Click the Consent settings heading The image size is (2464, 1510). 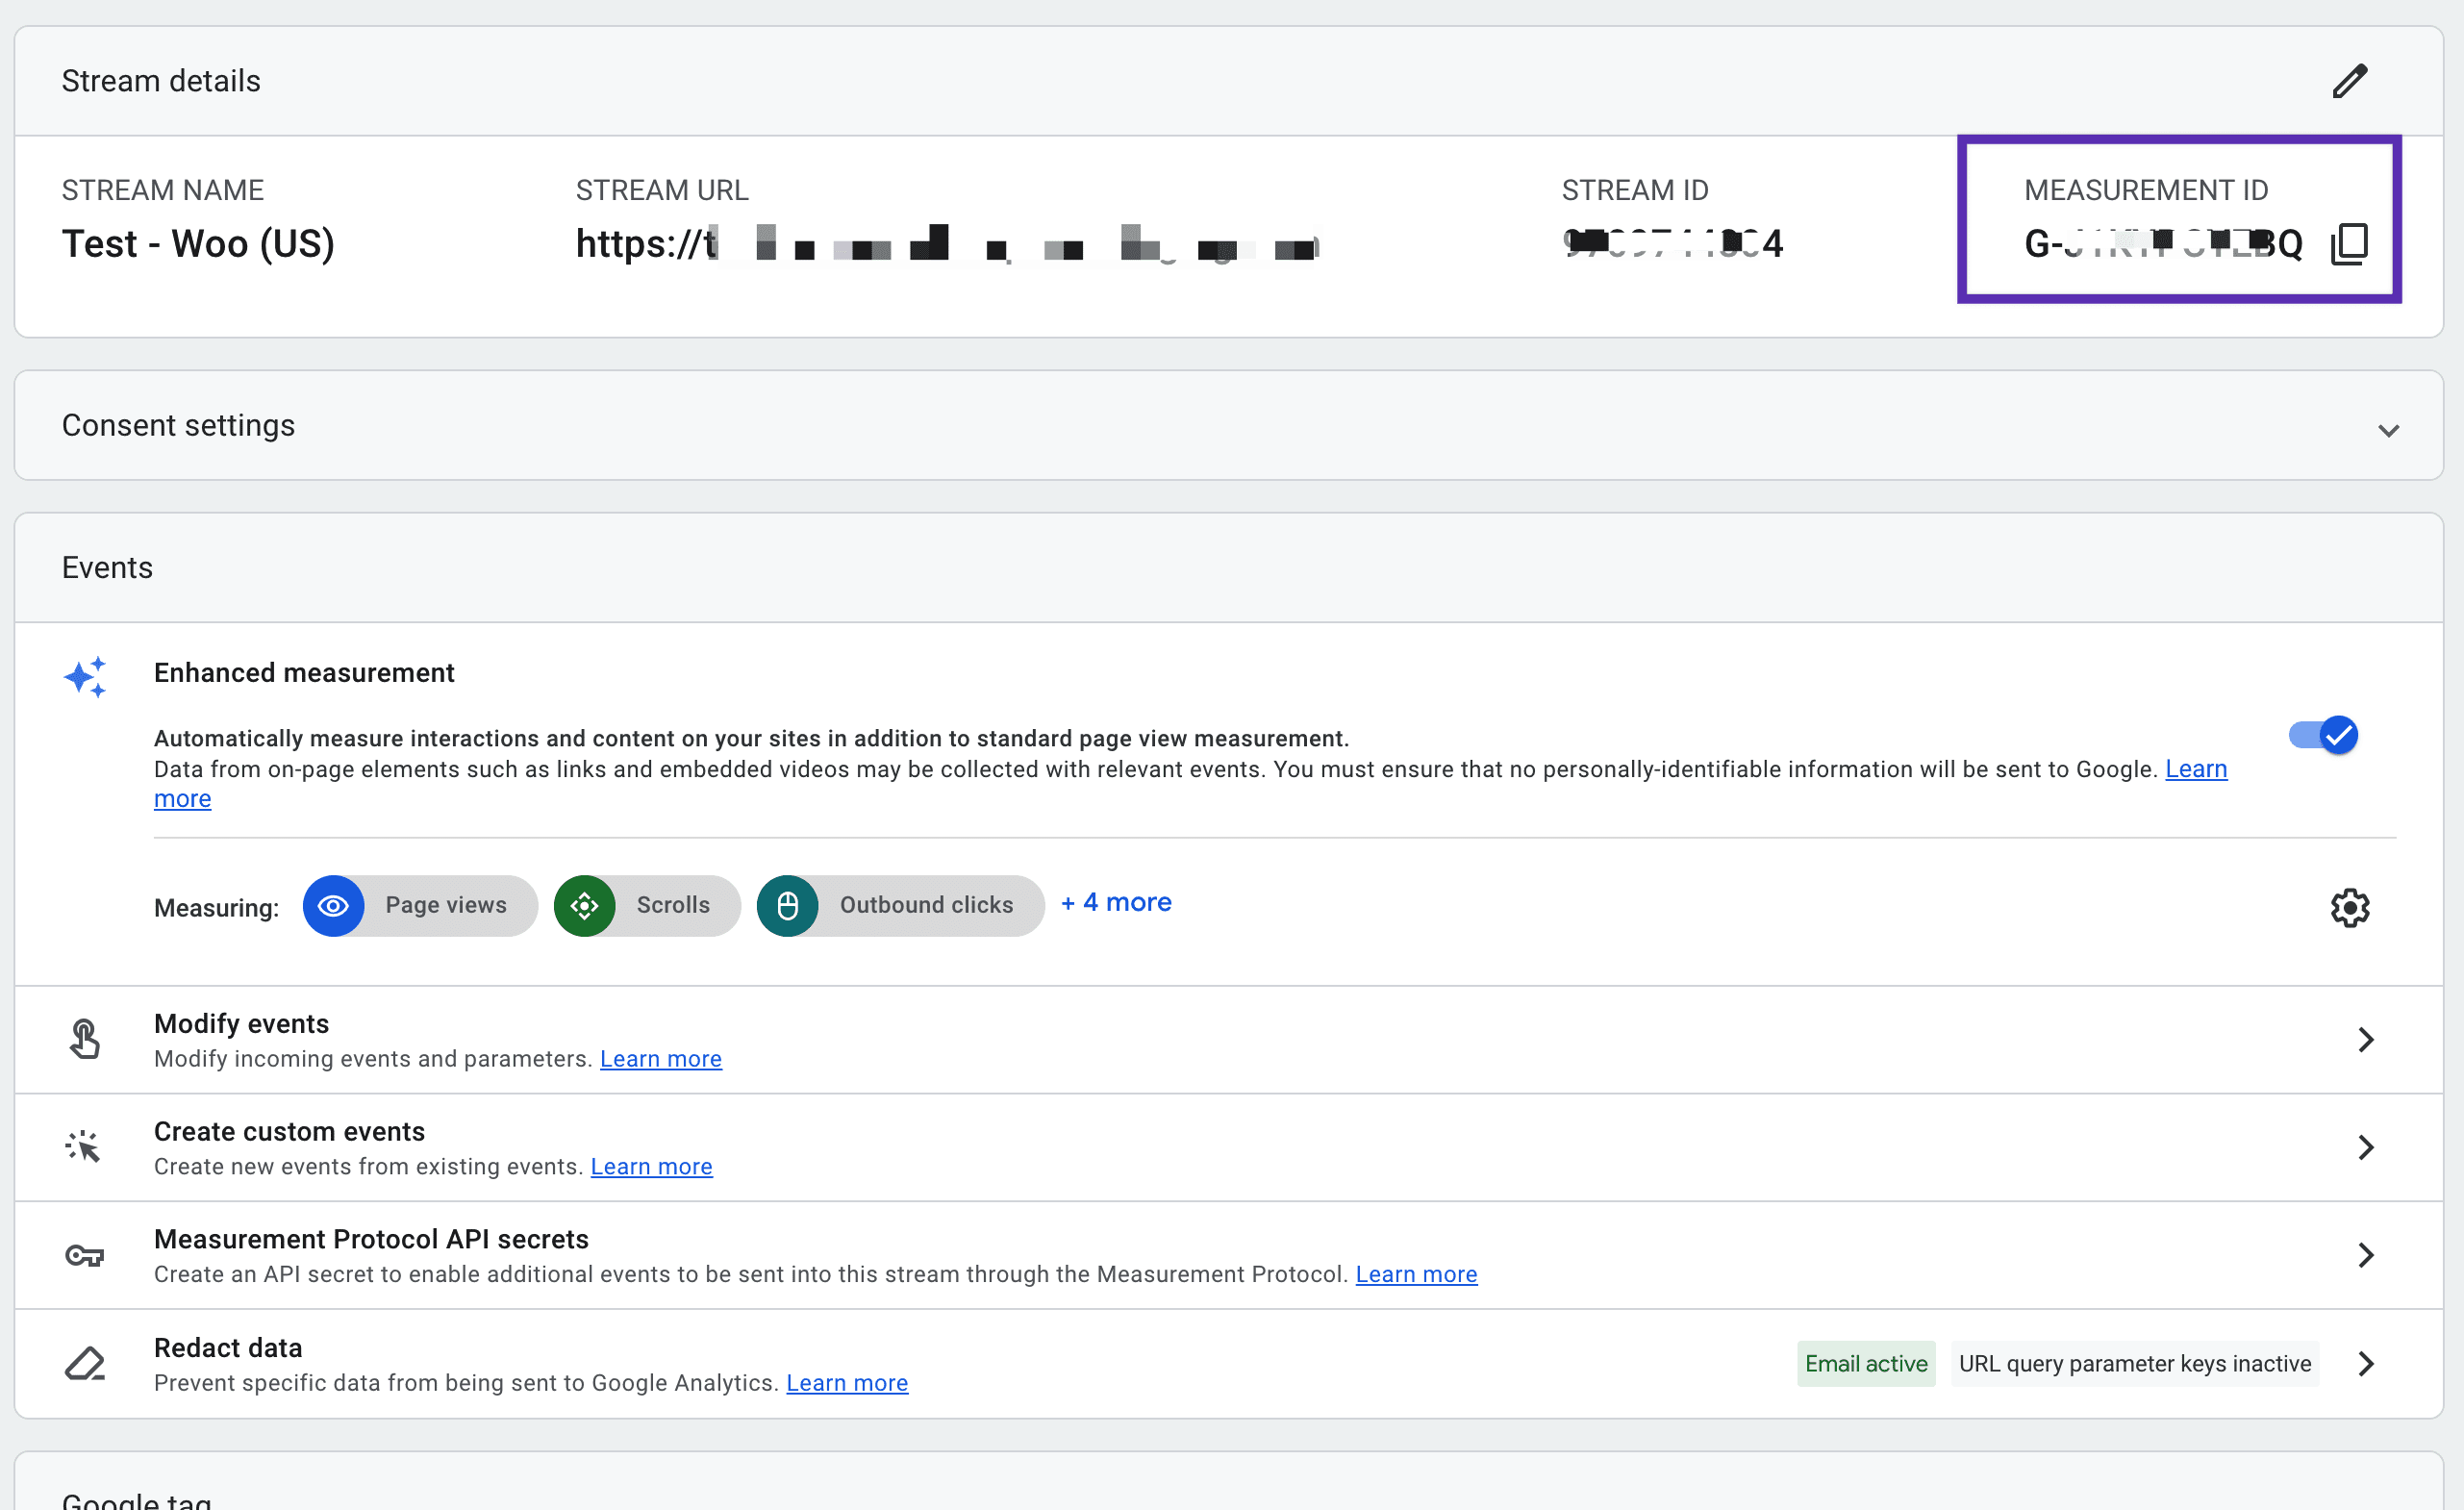coord(178,425)
